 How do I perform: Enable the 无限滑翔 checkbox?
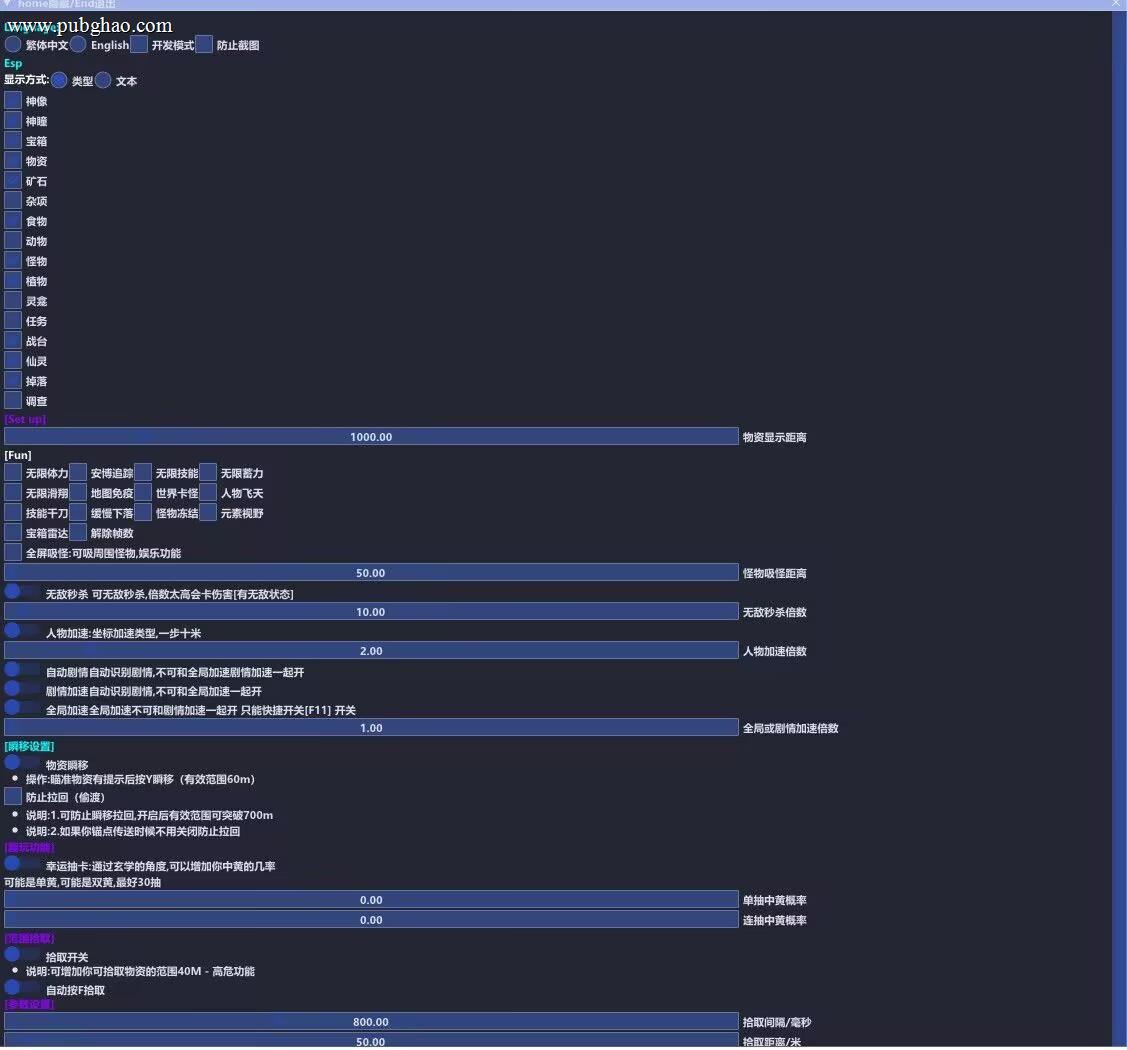13,493
